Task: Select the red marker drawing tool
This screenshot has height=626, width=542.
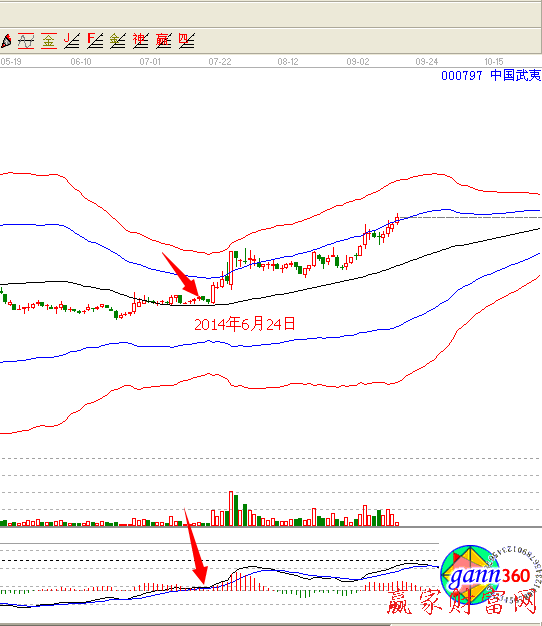Action: click(x=6, y=41)
